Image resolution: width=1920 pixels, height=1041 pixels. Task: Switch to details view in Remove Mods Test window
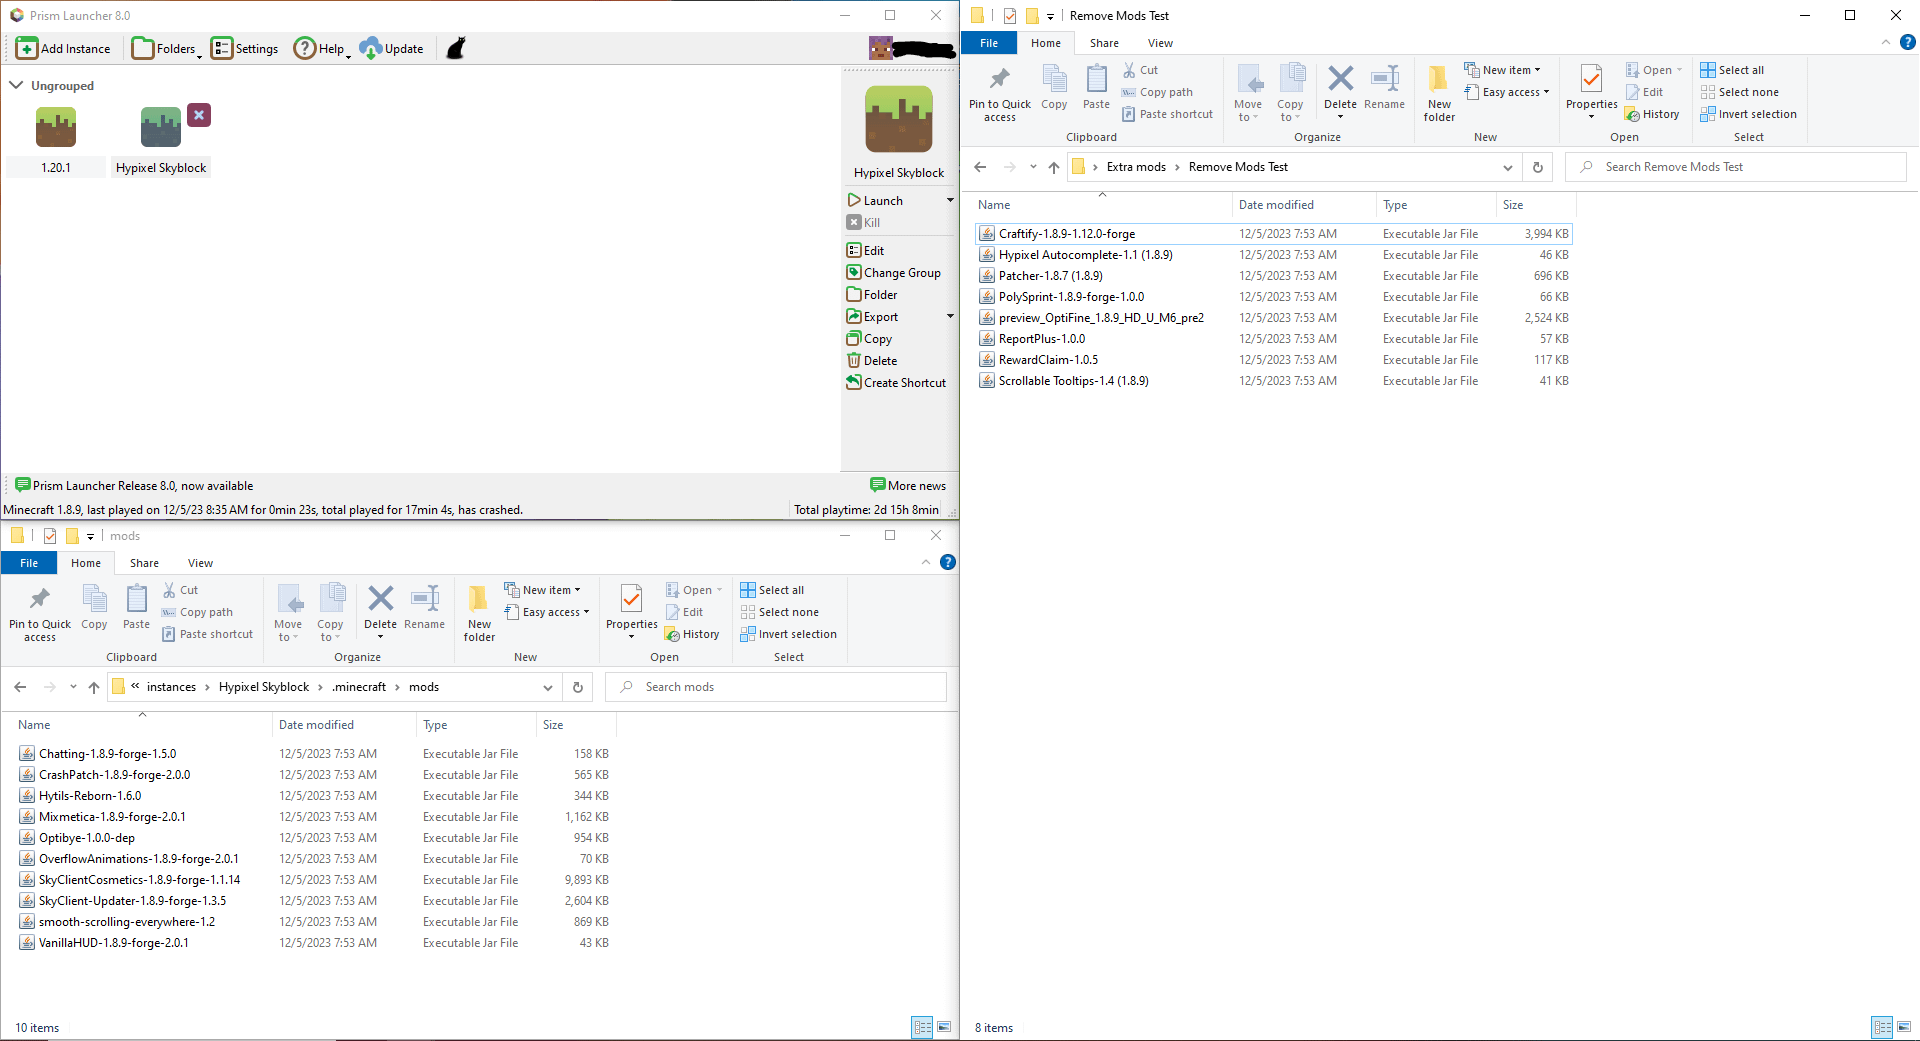[x=1882, y=1027]
